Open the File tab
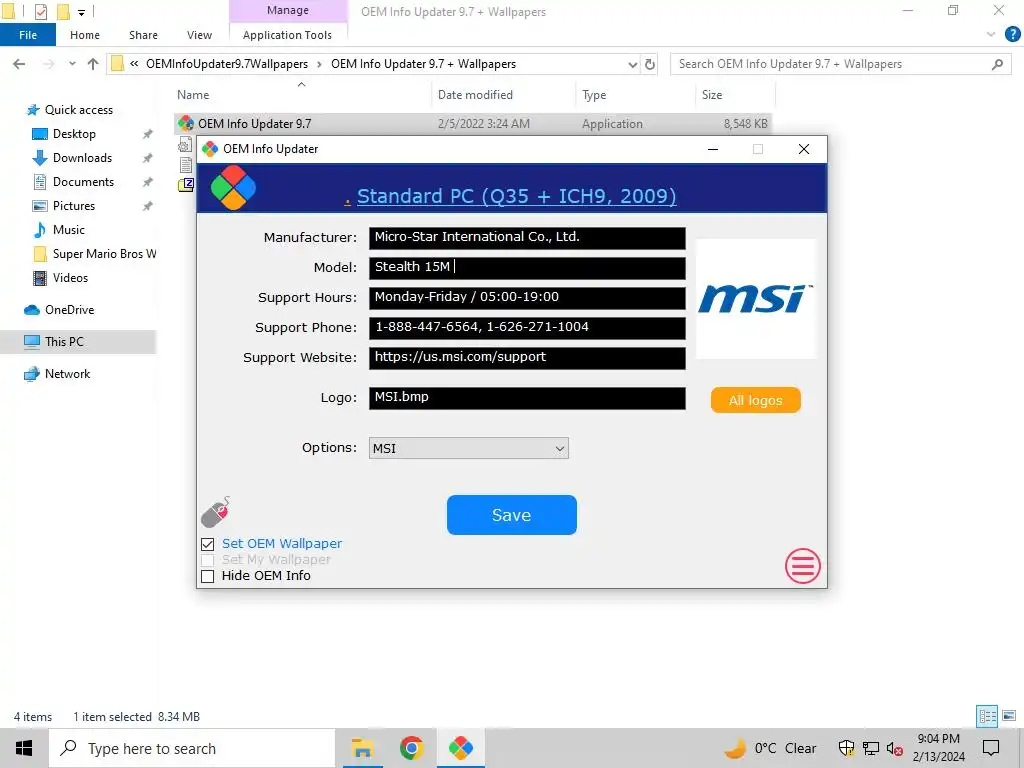1024x768 pixels. click(27, 35)
